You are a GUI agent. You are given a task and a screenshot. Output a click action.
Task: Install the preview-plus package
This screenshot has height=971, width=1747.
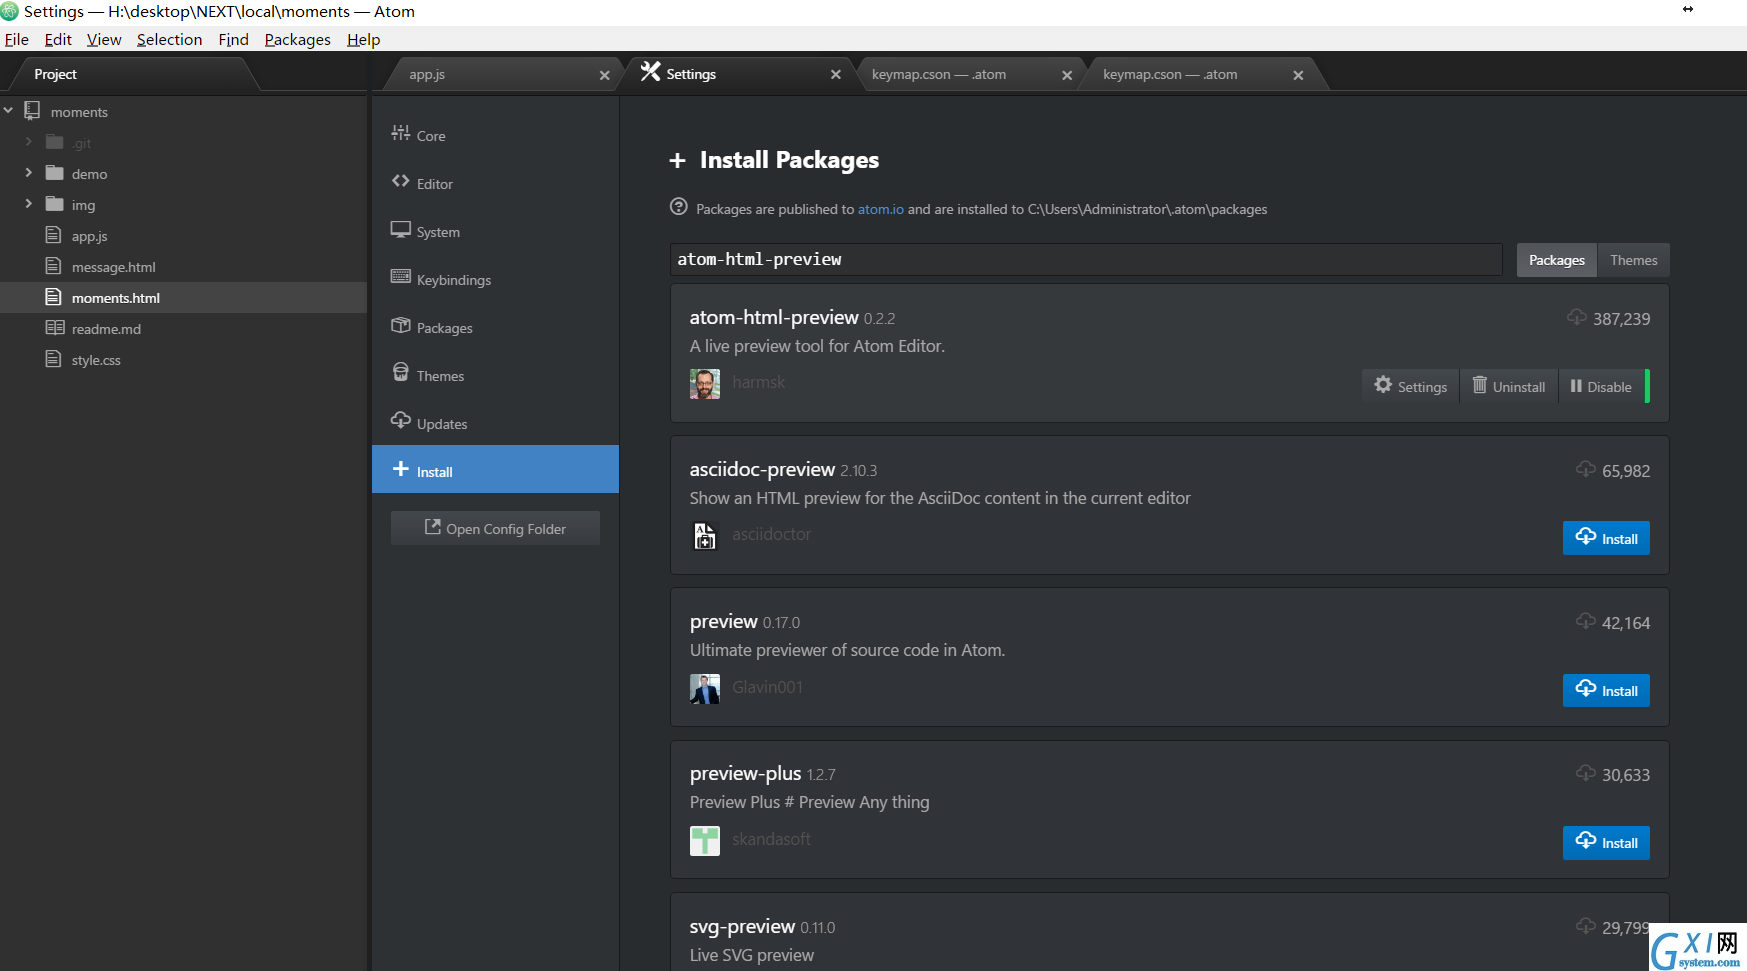pyautogui.click(x=1606, y=842)
